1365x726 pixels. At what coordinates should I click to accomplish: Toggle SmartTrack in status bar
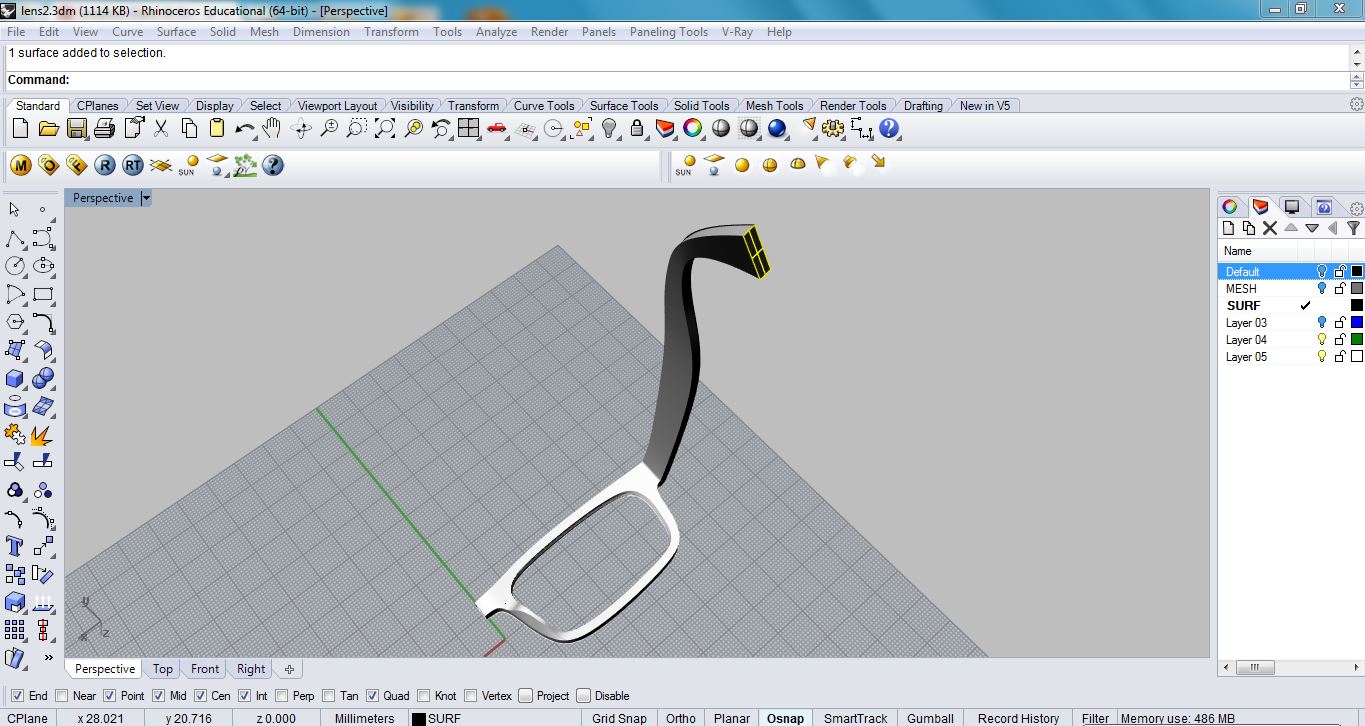[855, 718]
